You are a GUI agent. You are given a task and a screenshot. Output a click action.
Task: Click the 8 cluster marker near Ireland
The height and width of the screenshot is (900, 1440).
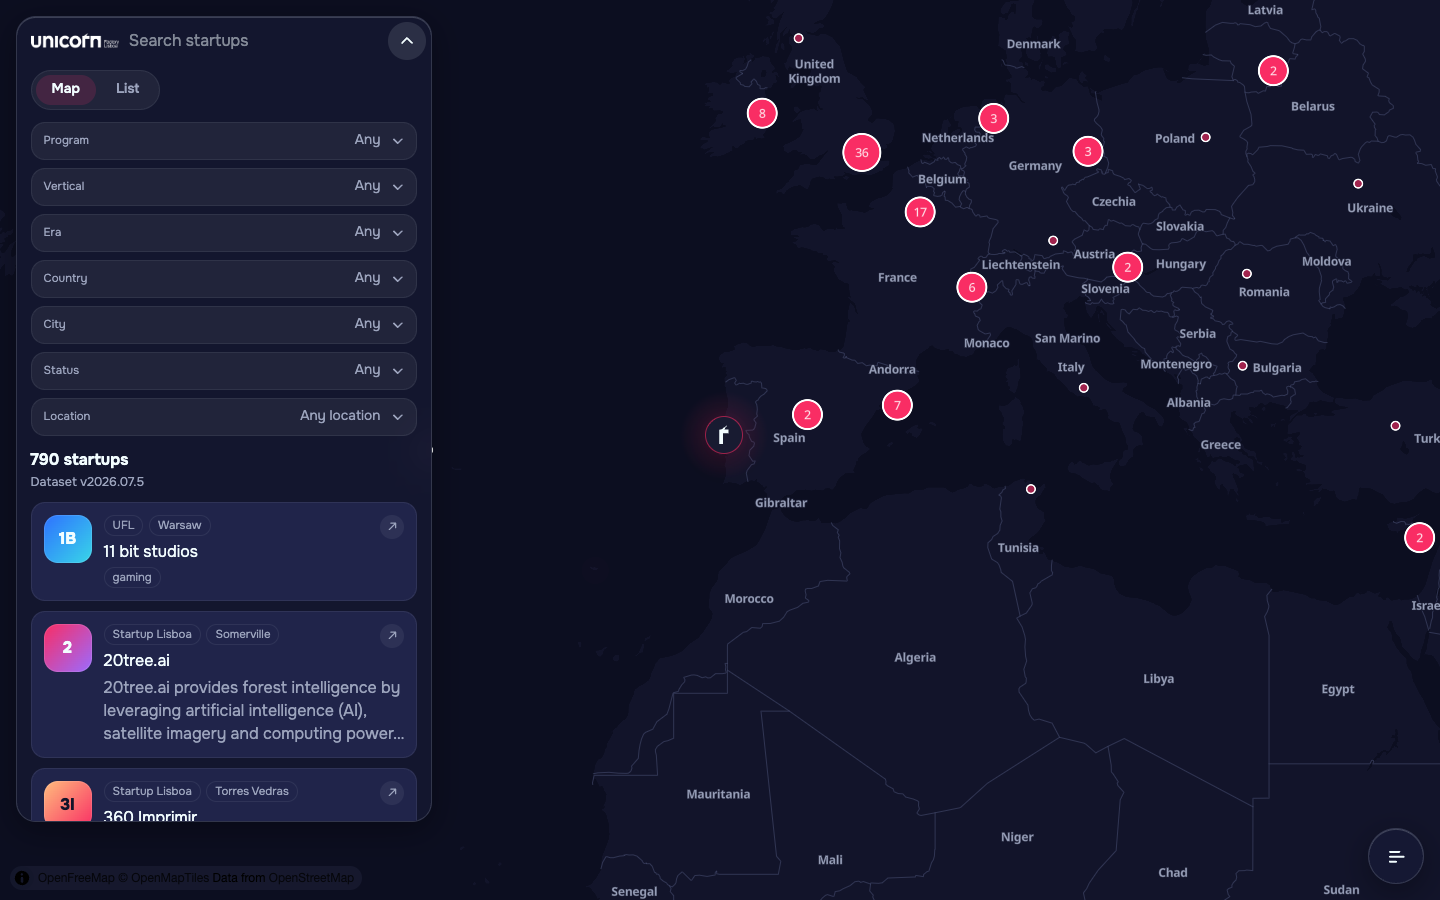[762, 113]
